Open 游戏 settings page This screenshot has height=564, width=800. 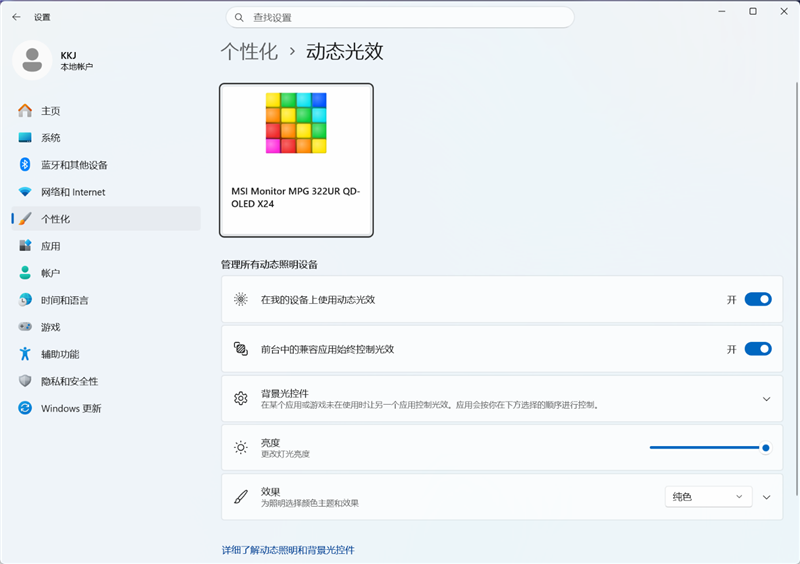tap(106, 327)
